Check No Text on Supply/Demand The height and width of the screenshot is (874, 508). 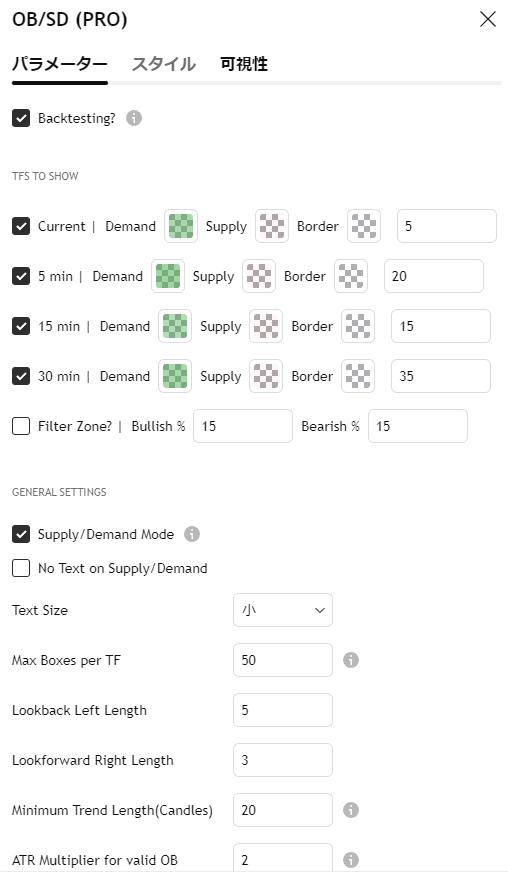[x=21, y=568]
